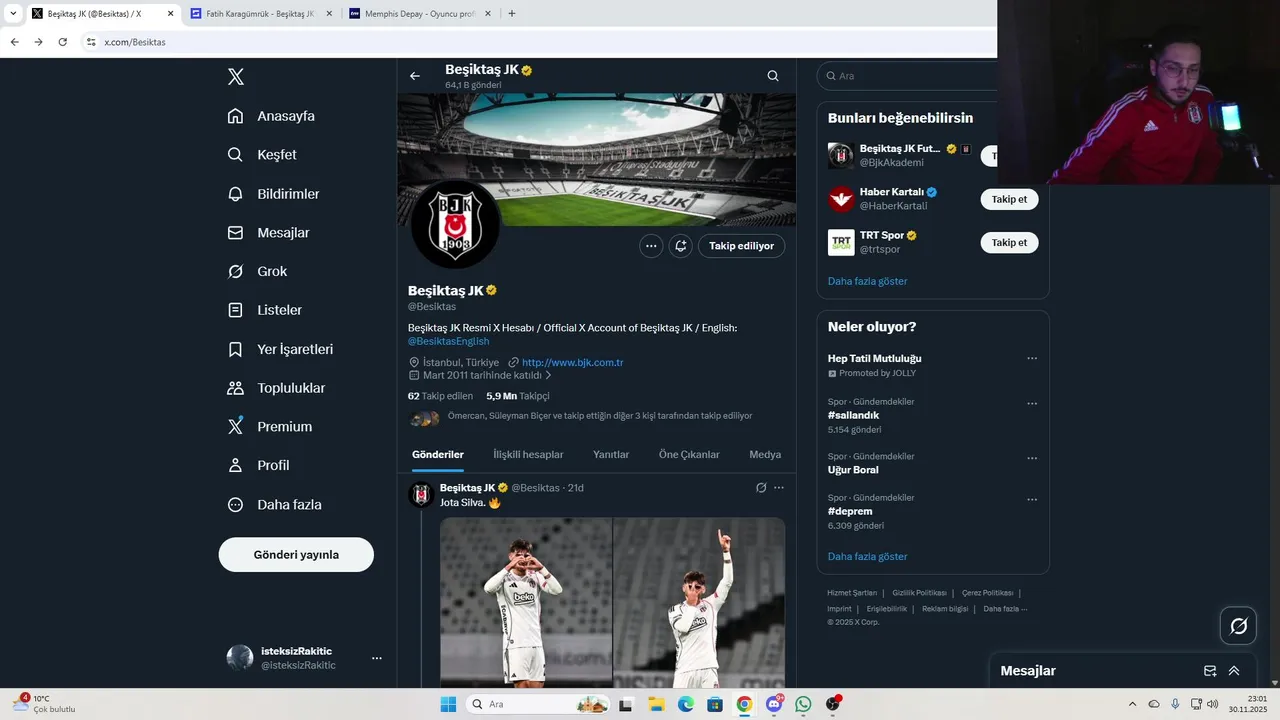1280x720 pixels.
Task: Open Topluluklar in the sidebar
Action: [276, 388]
